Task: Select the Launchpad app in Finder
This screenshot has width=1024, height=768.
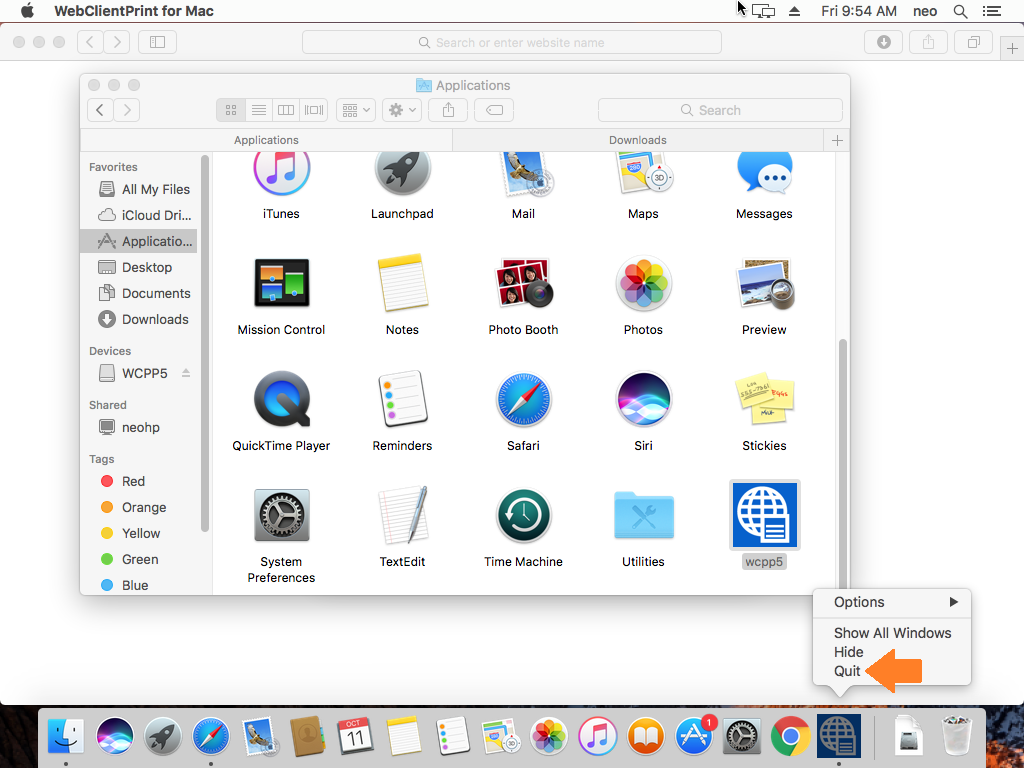Action: pyautogui.click(x=402, y=172)
